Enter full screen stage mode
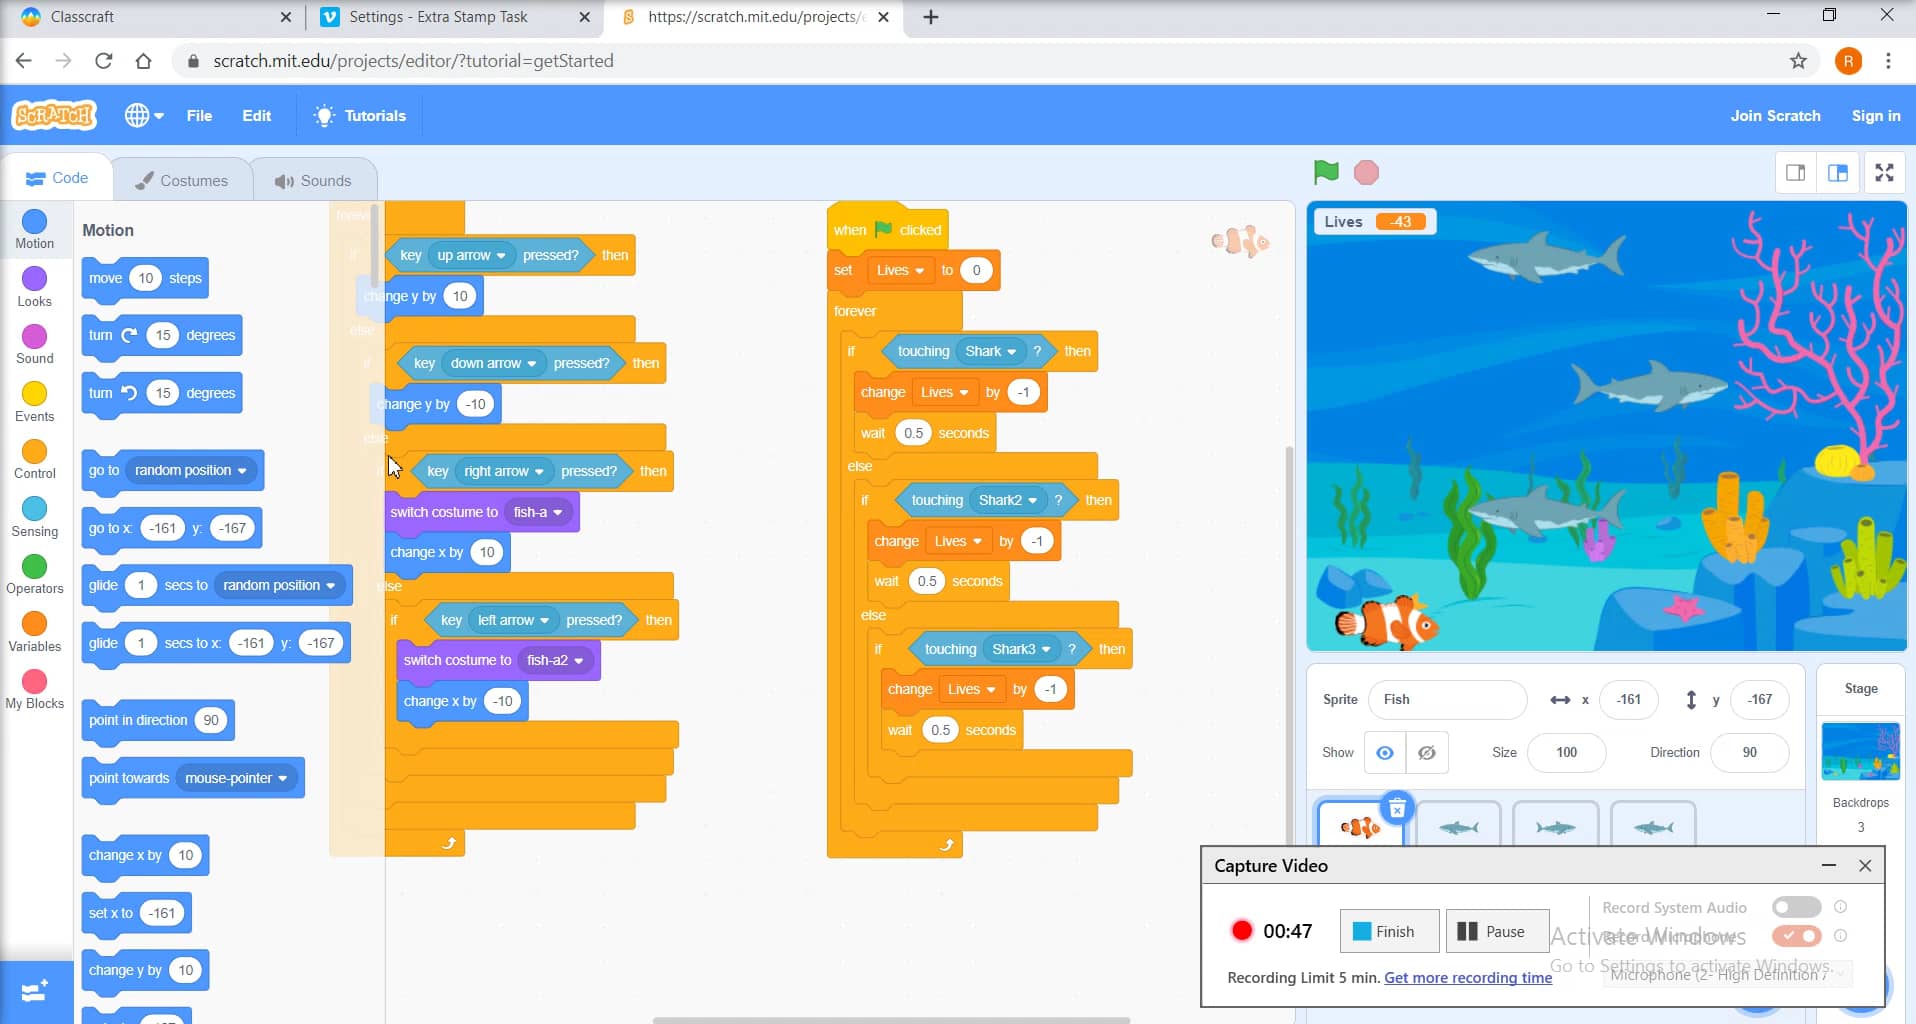 click(1884, 172)
